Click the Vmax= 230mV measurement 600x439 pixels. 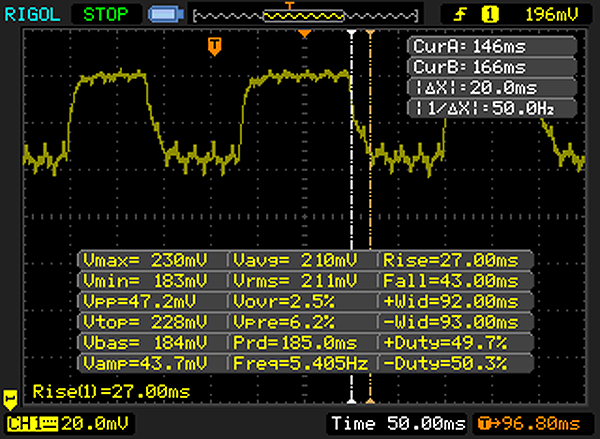(x=145, y=260)
